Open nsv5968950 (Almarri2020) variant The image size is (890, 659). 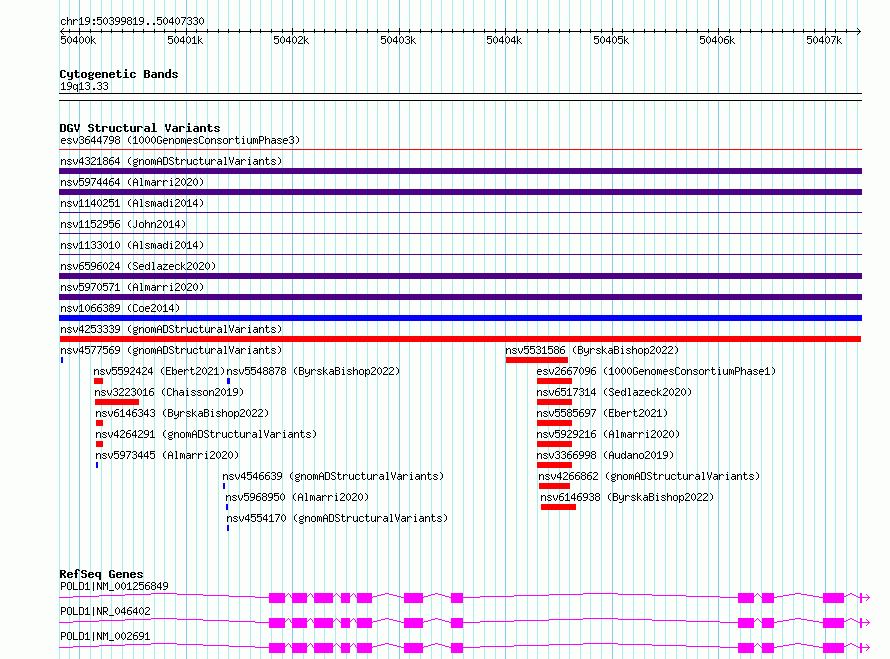point(297,497)
